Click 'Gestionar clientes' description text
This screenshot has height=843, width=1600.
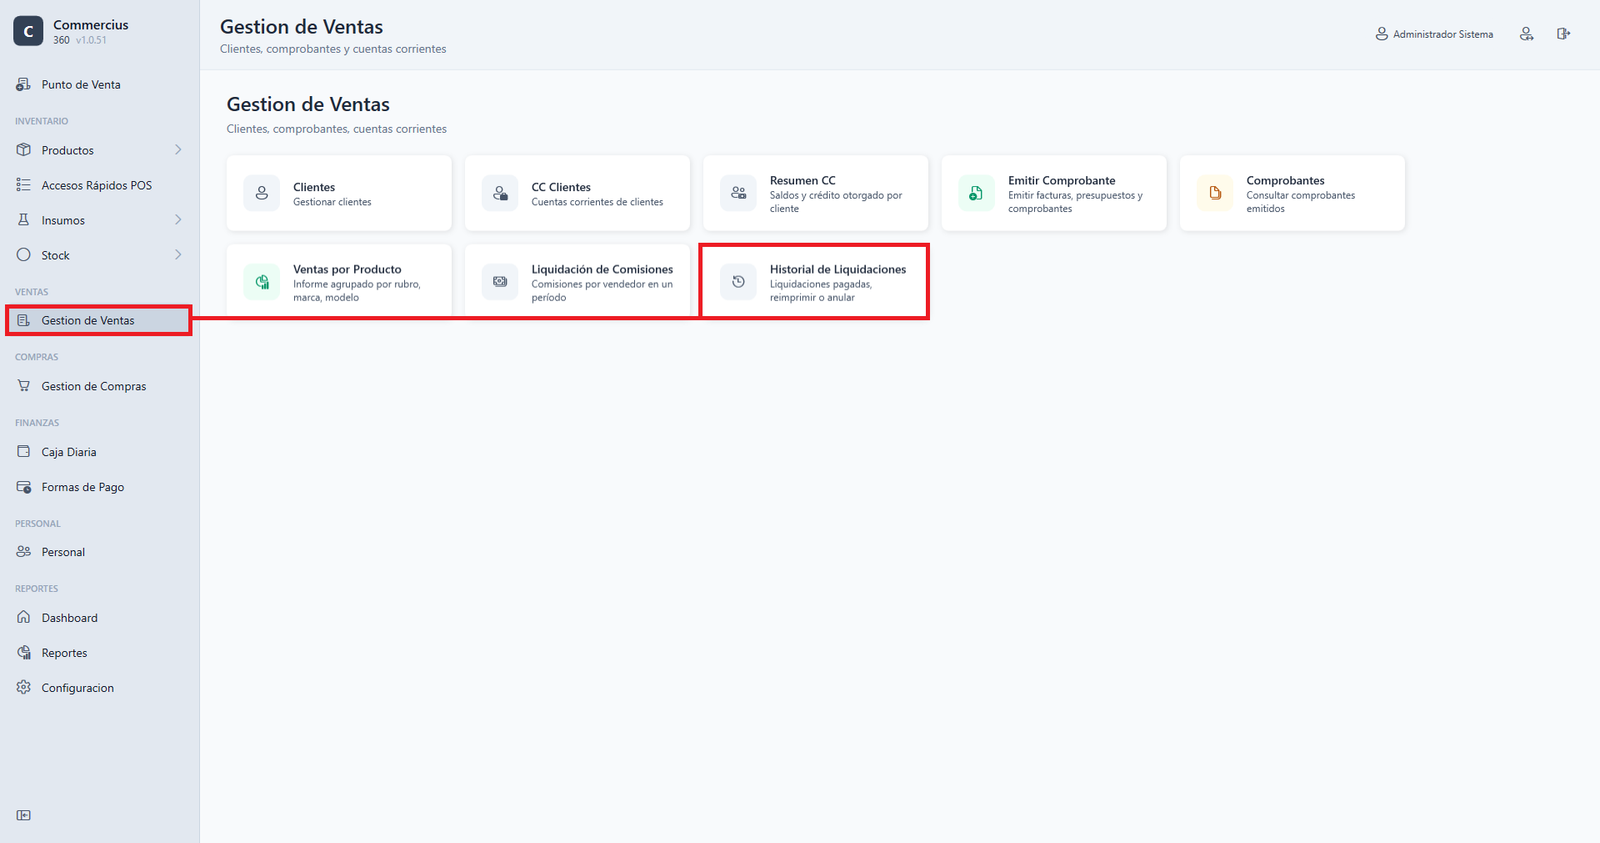[x=332, y=202]
